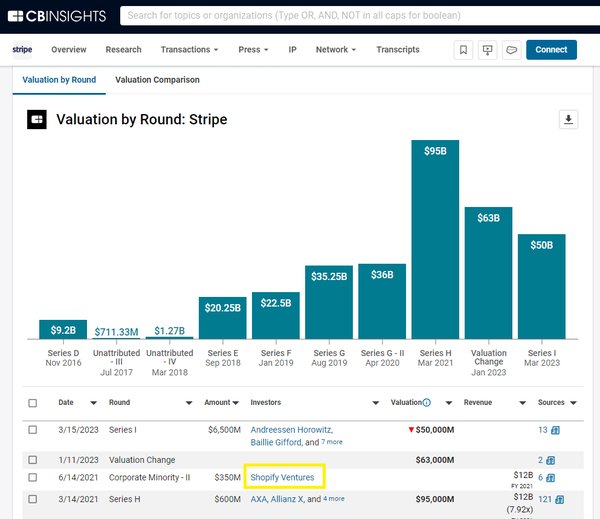This screenshot has height=519, width=600.
Task: Open the chat message icon
Action: 512,50
